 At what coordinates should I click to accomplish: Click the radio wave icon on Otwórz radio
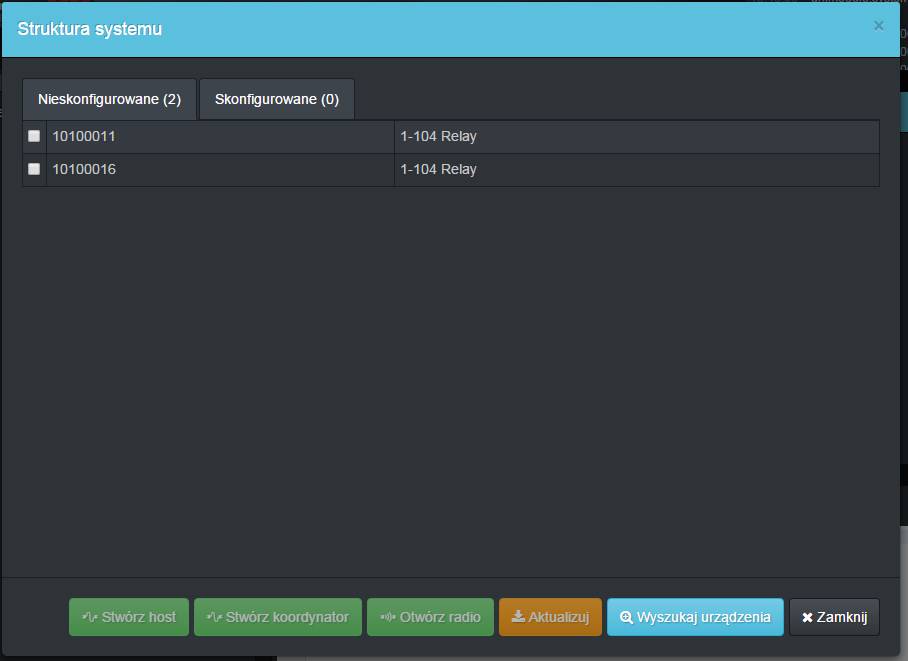[388, 618]
